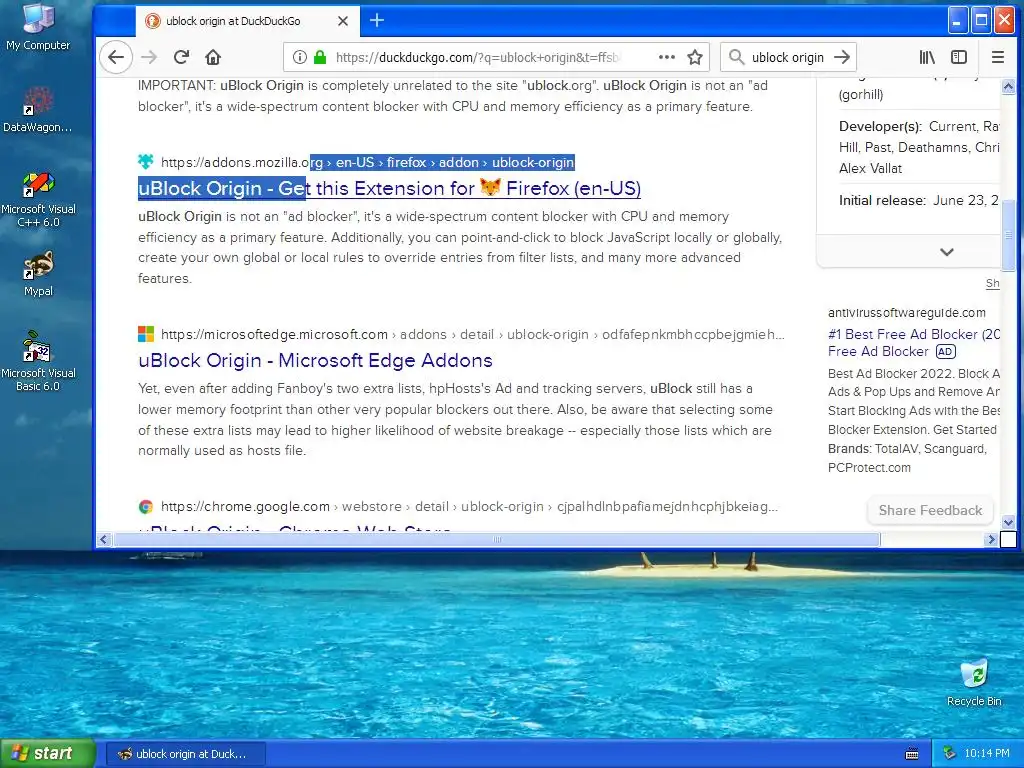
Task: Open the Recycle Bin
Action: [x=974, y=682]
